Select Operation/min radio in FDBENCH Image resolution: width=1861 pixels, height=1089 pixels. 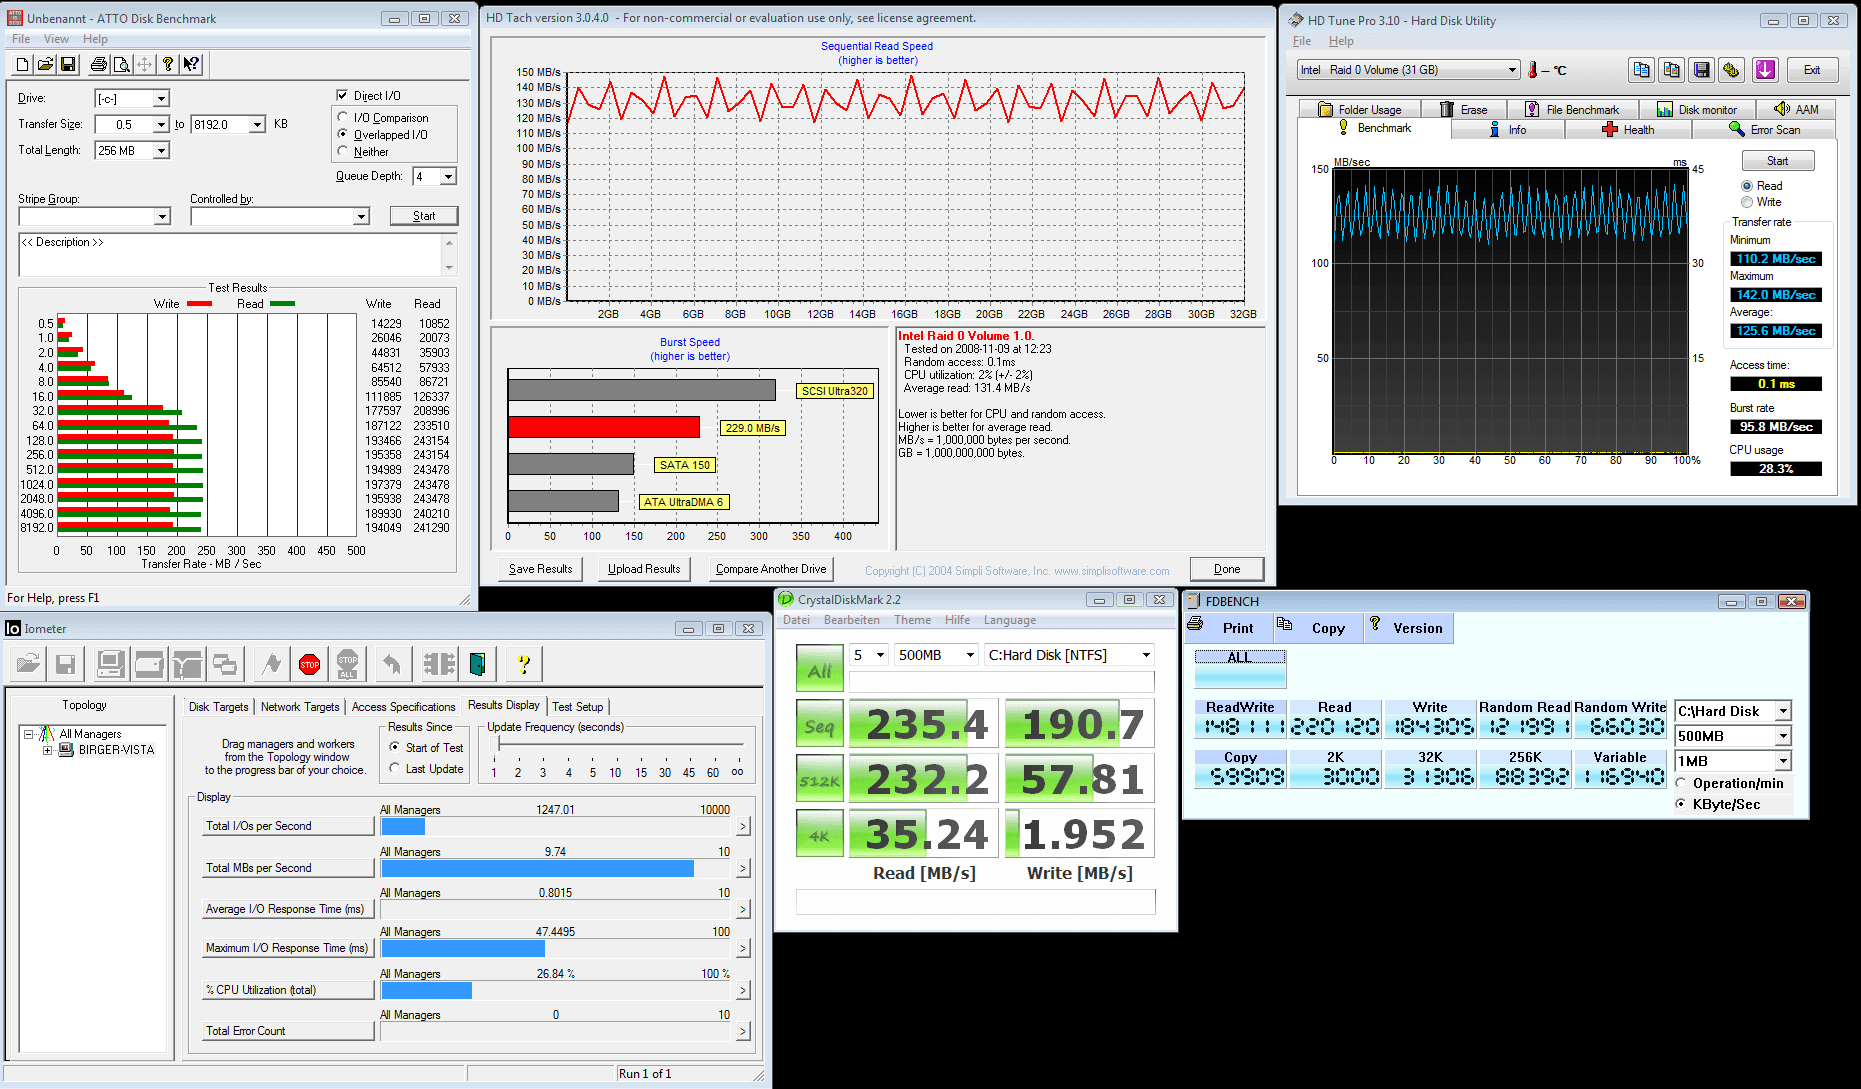click(1681, 784)
